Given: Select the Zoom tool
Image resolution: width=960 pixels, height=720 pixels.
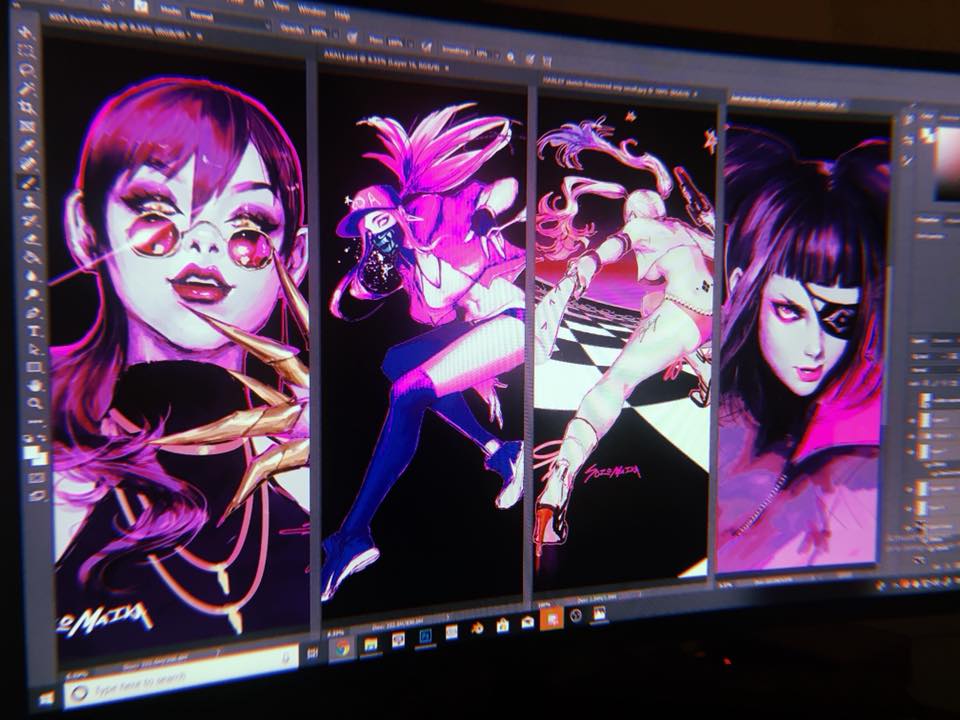Looking at the screenshot, I should pyautogui.click(x=36, y=404).
